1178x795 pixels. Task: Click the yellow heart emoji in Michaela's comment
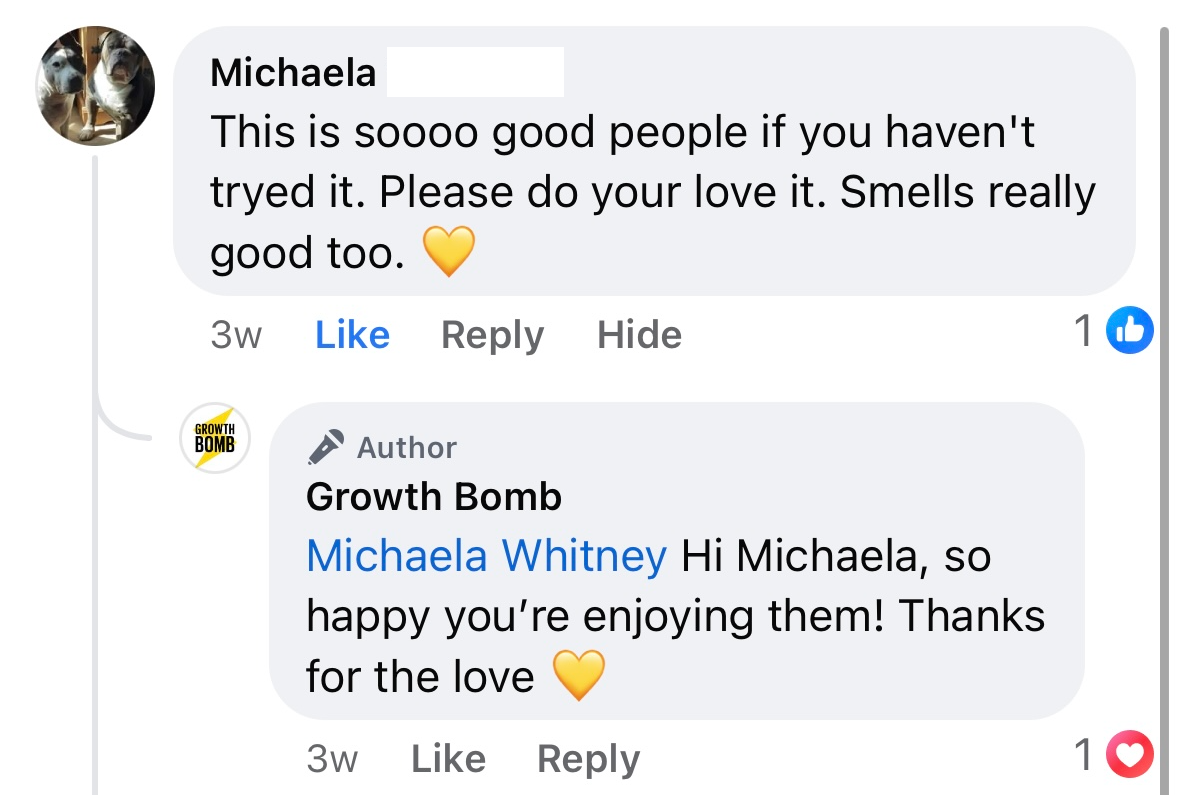coord(448,253)
